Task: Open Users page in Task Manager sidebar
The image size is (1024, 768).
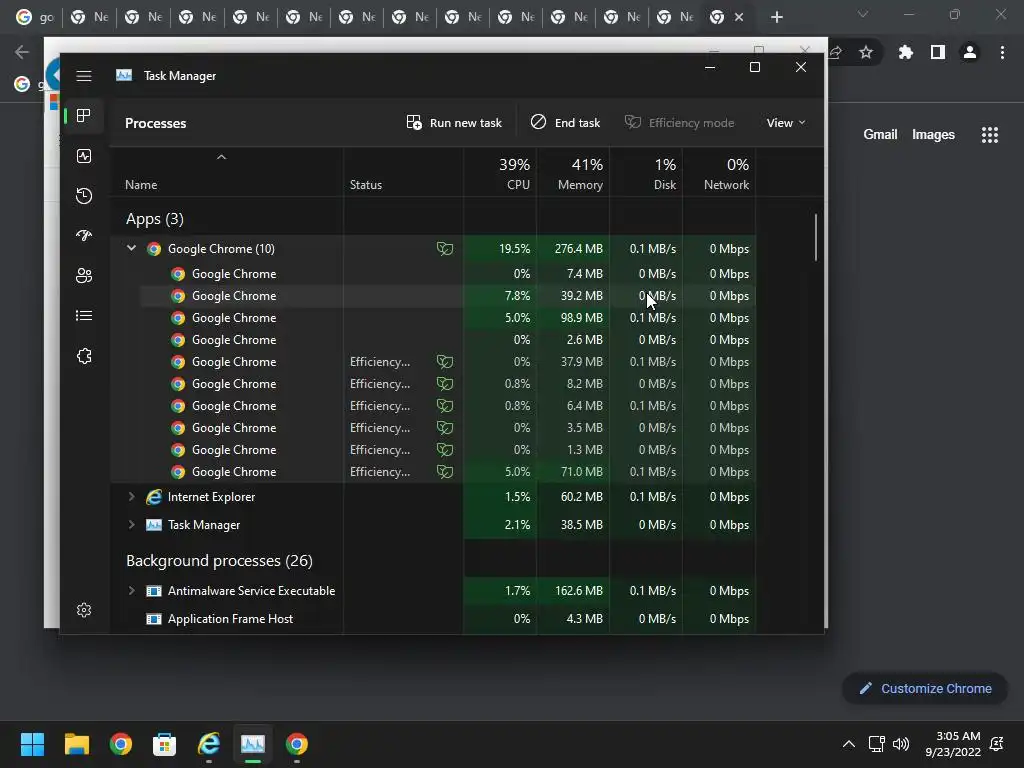Action: (84, 276)
